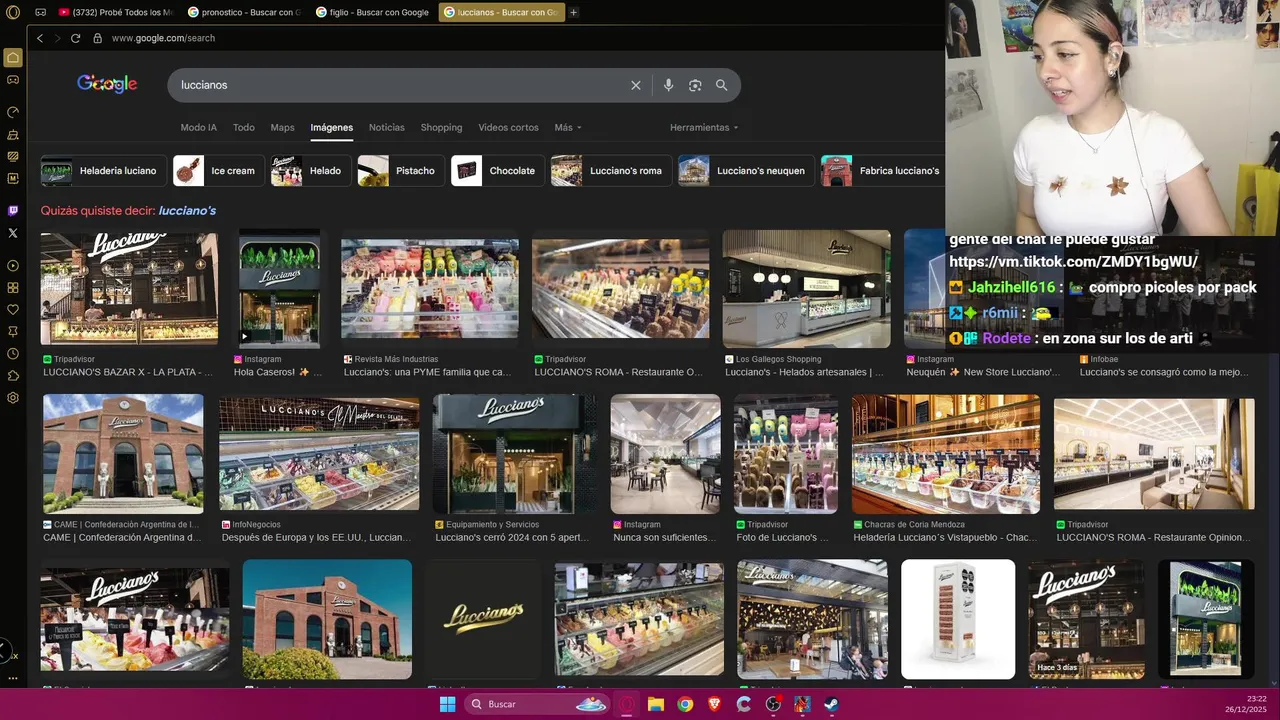This screenshot has height=720, width=1280.
Task: Open Windows Start menu
Action: click(x=448, y=704)
